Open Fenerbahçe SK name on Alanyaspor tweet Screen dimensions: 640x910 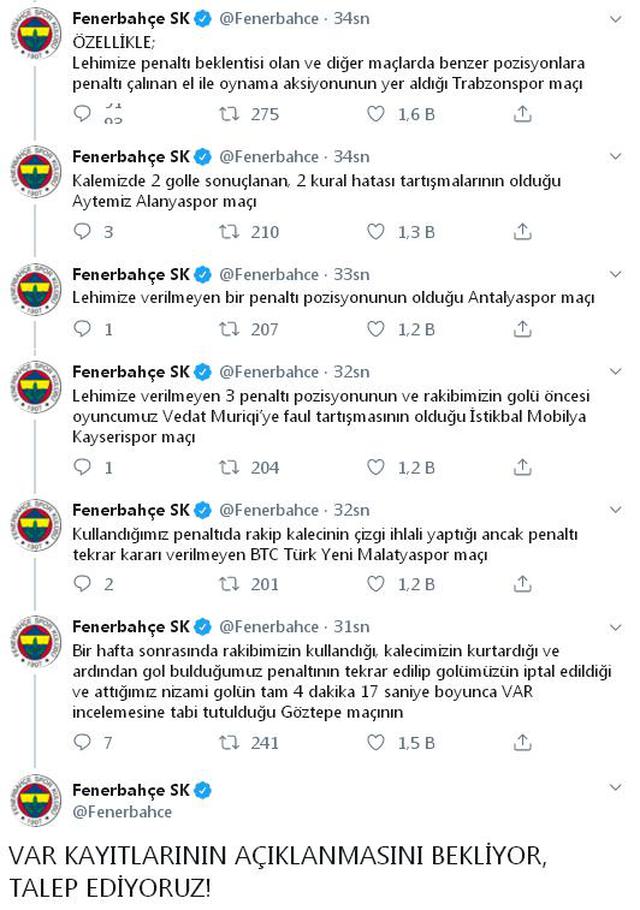point(131,157)
